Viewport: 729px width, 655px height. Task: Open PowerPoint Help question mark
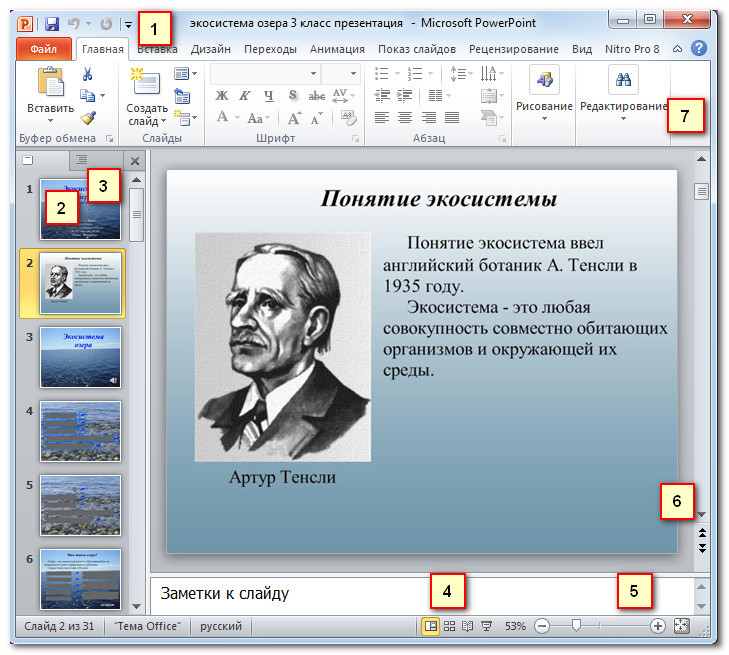pyautogui.click(x=698, y=48)
